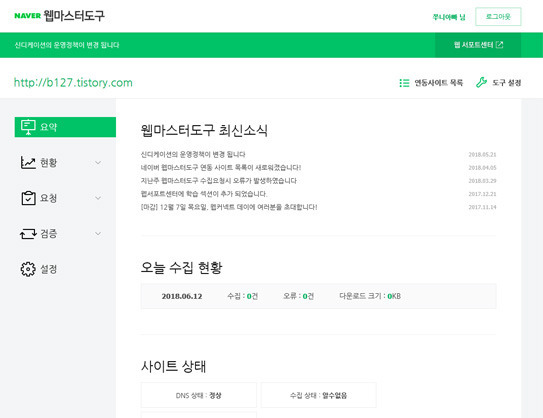The image size is (543, 418).
Task: Open news about 웹서포트센터에 학습 섹션이 추가
Action: [204, 194]
